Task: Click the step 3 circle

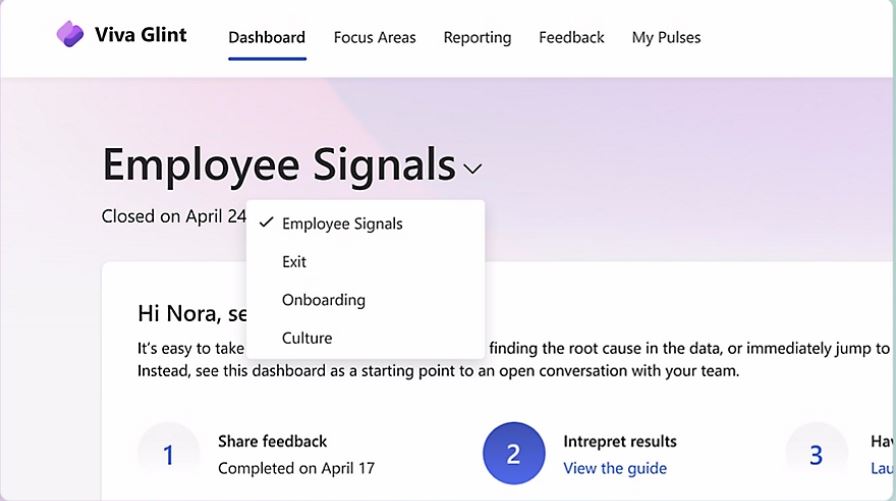Action: [x=816, y=454]
